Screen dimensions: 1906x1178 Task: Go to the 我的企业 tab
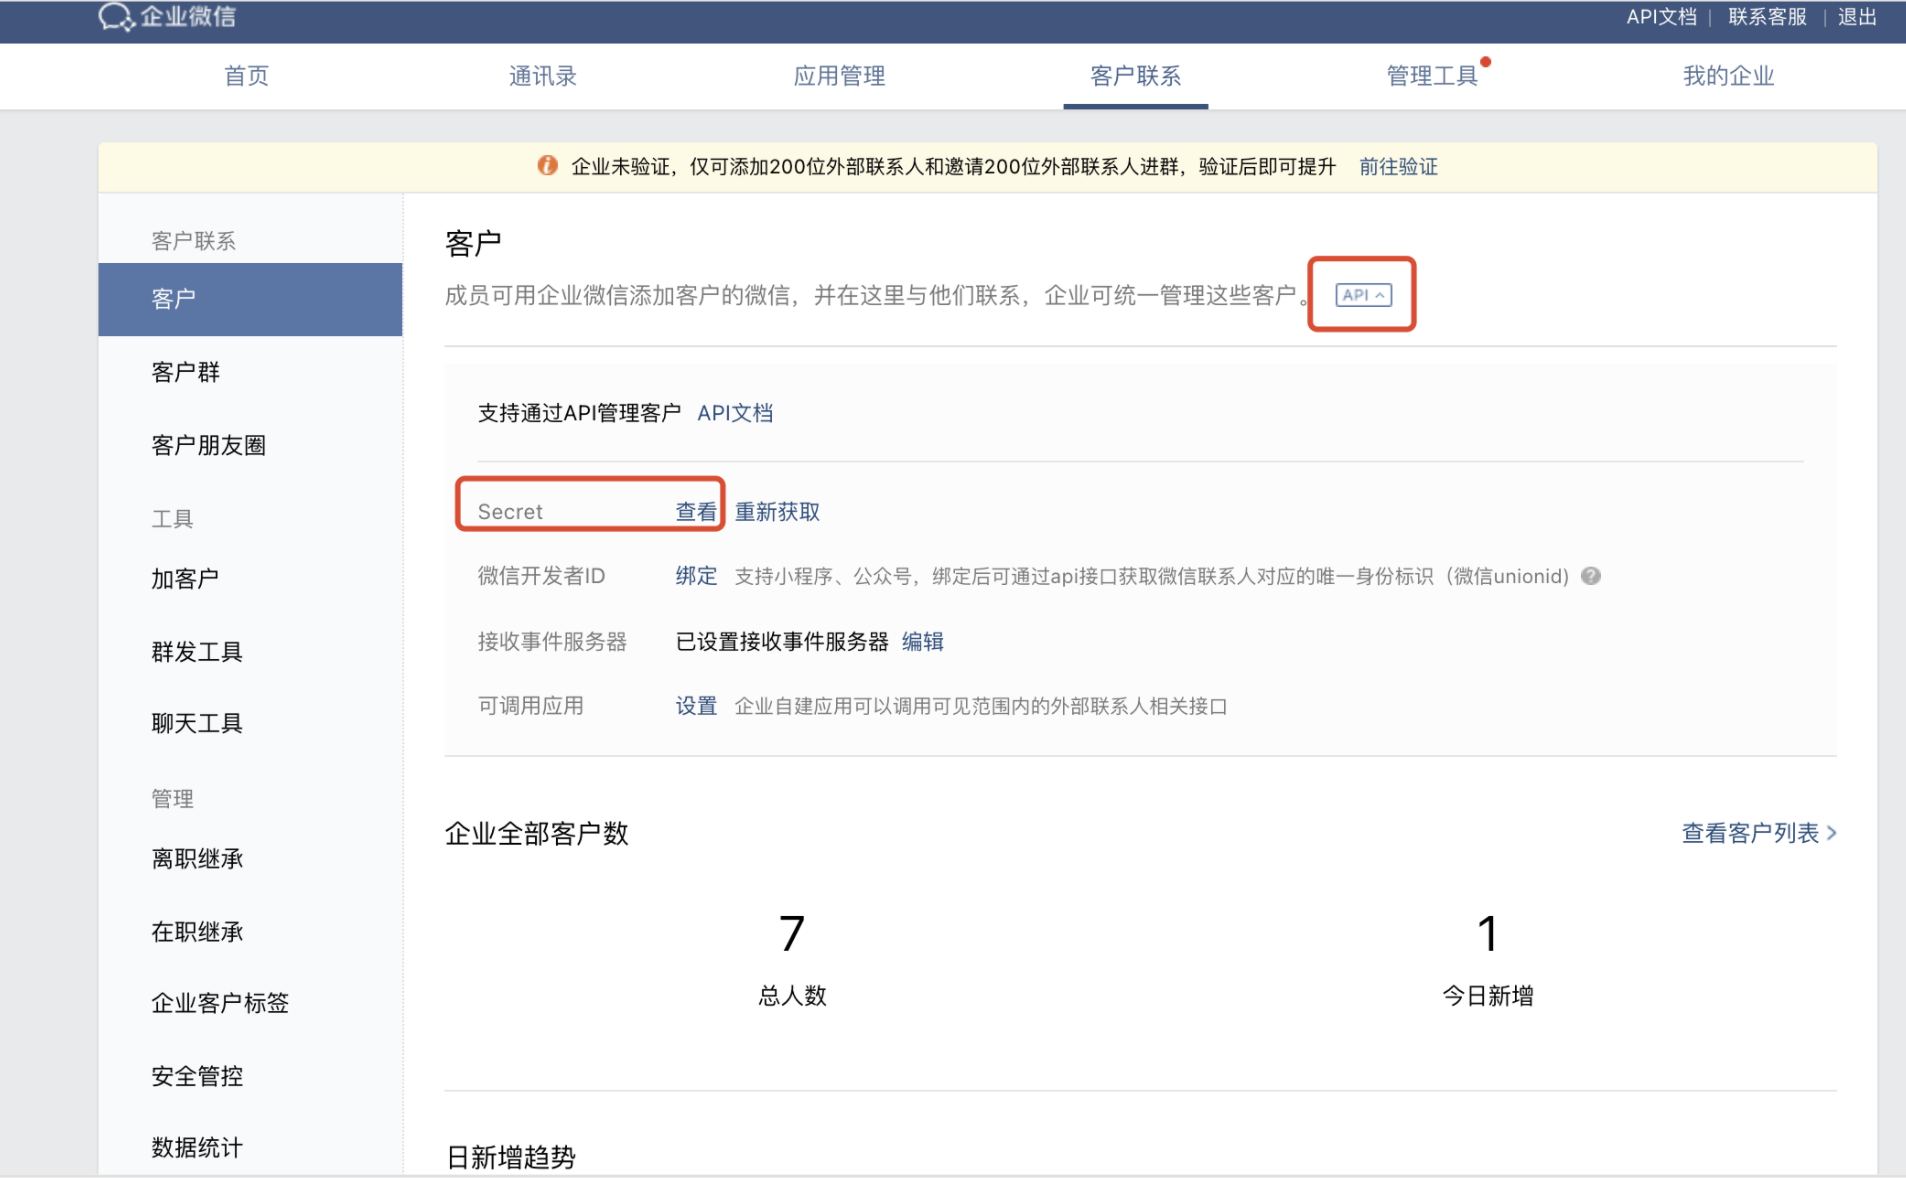(1728, 76)
